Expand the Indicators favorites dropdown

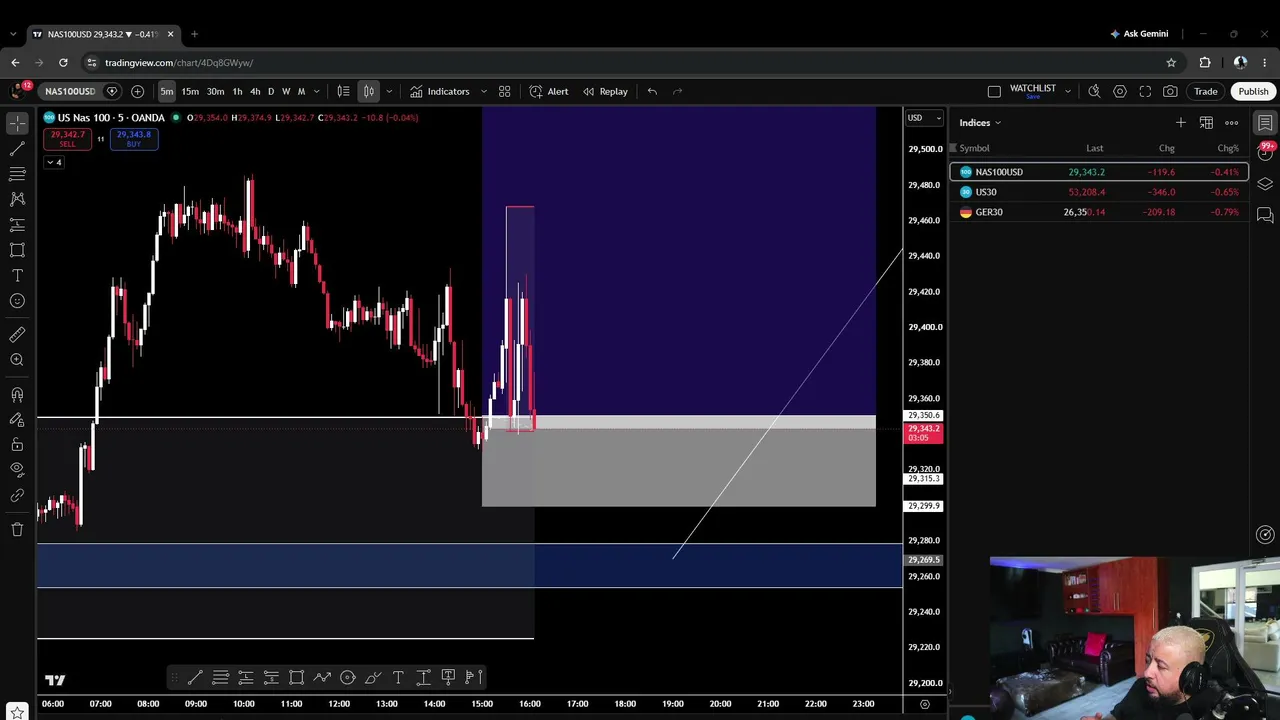[x=484, y=91]
